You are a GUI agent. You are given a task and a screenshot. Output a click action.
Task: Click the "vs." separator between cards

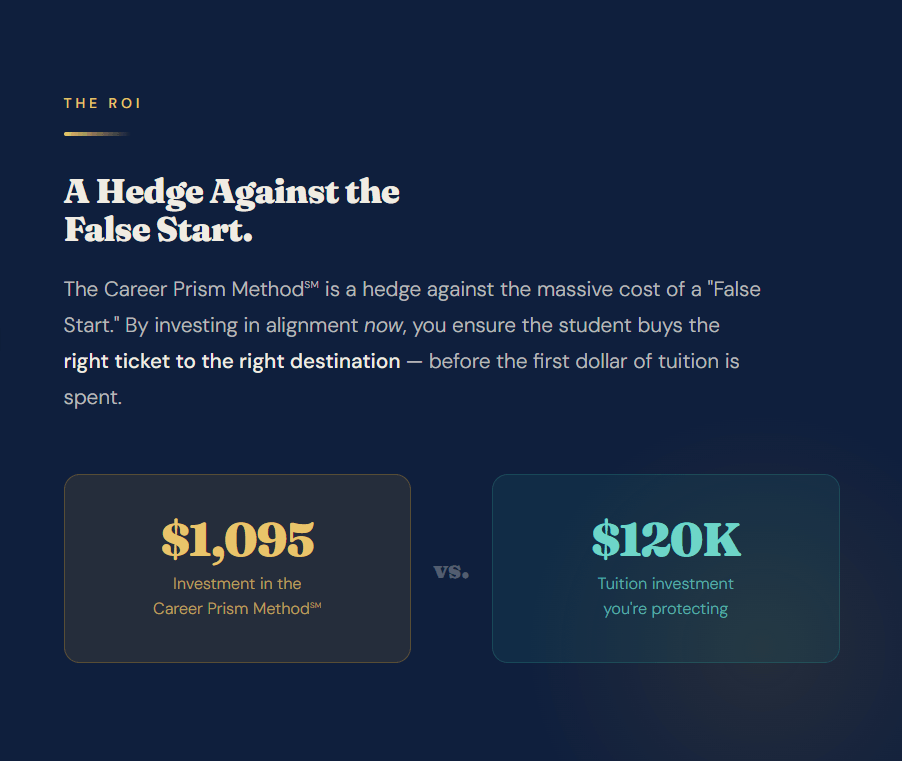coord(451,571)
